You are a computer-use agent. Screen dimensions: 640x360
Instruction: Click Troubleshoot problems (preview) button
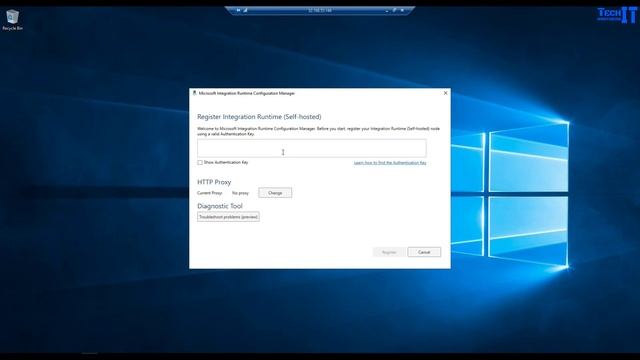228,217
